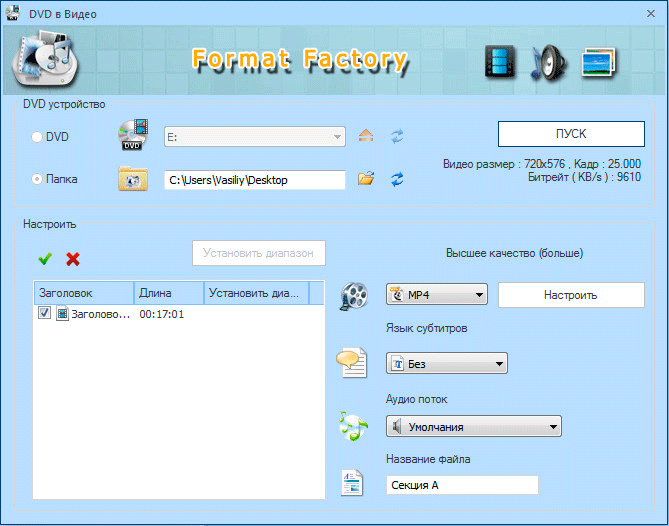Screen dimensions: 669x526
Task: Select the Папка radio button
Action: 37,179
